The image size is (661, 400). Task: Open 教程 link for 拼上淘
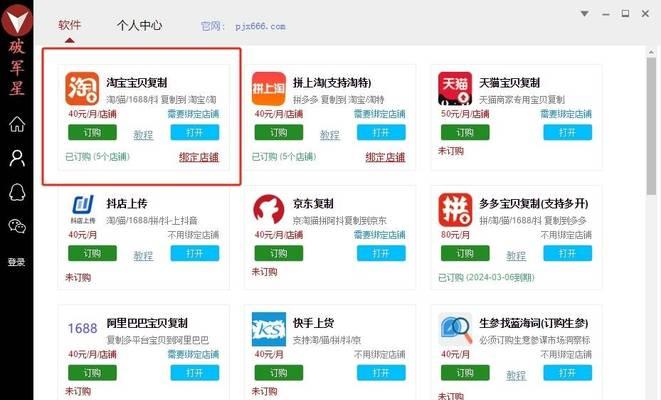pyautogui.click(x=330, y=135)
